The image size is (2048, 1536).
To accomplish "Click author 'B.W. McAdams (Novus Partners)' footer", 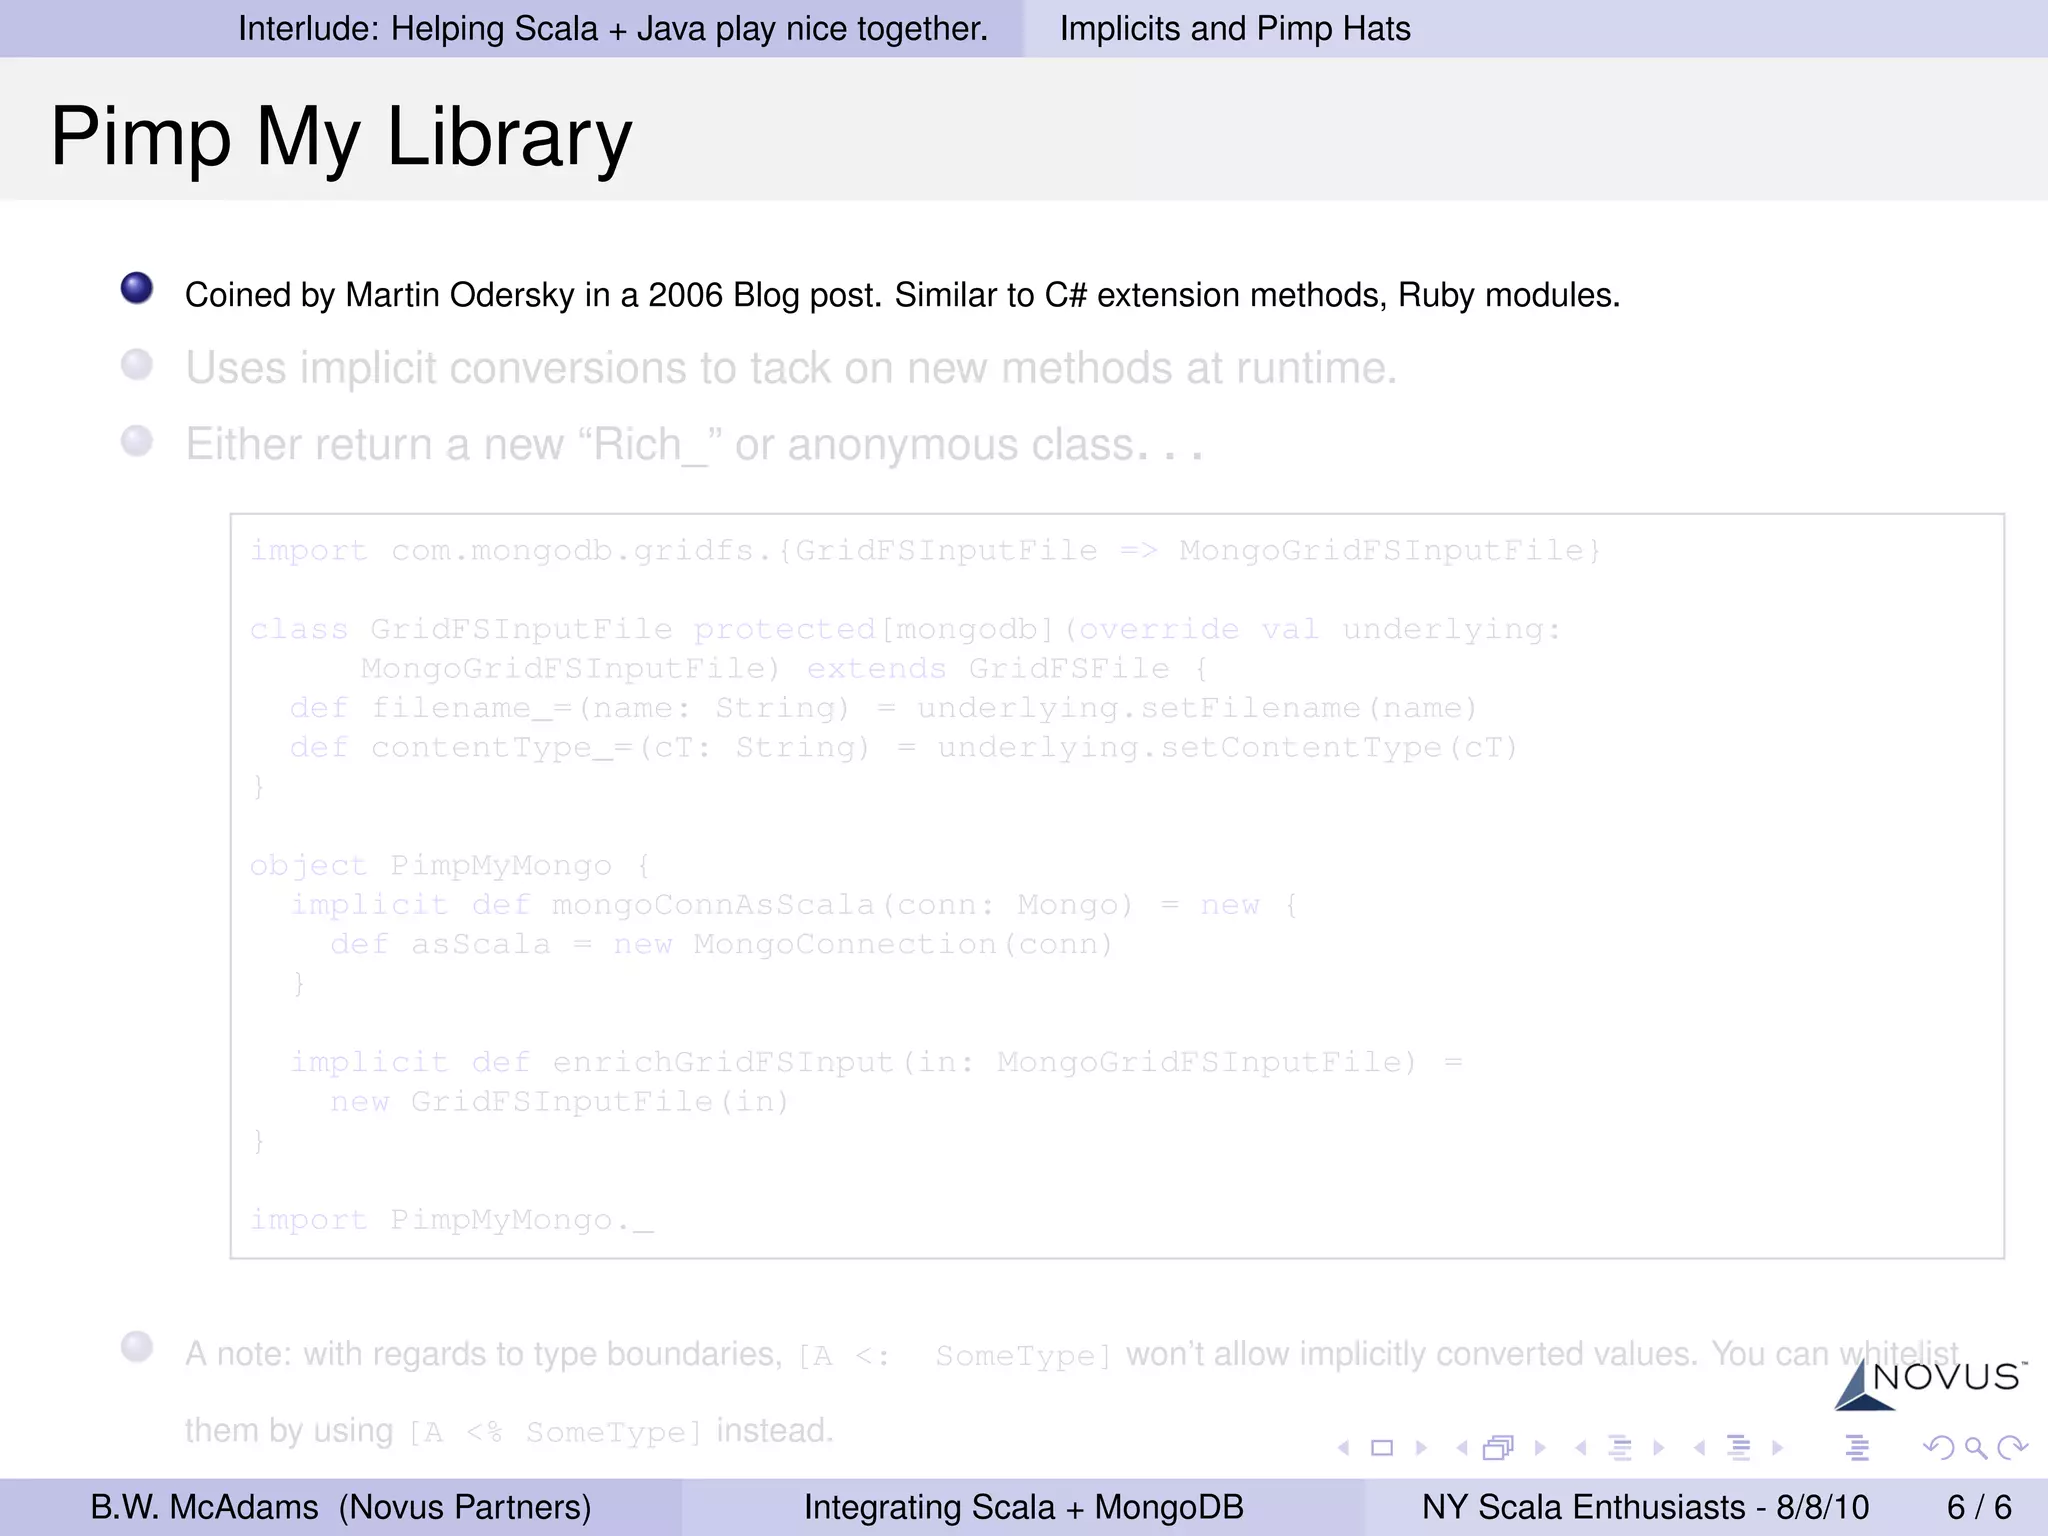I will [x=341, y=1507].
